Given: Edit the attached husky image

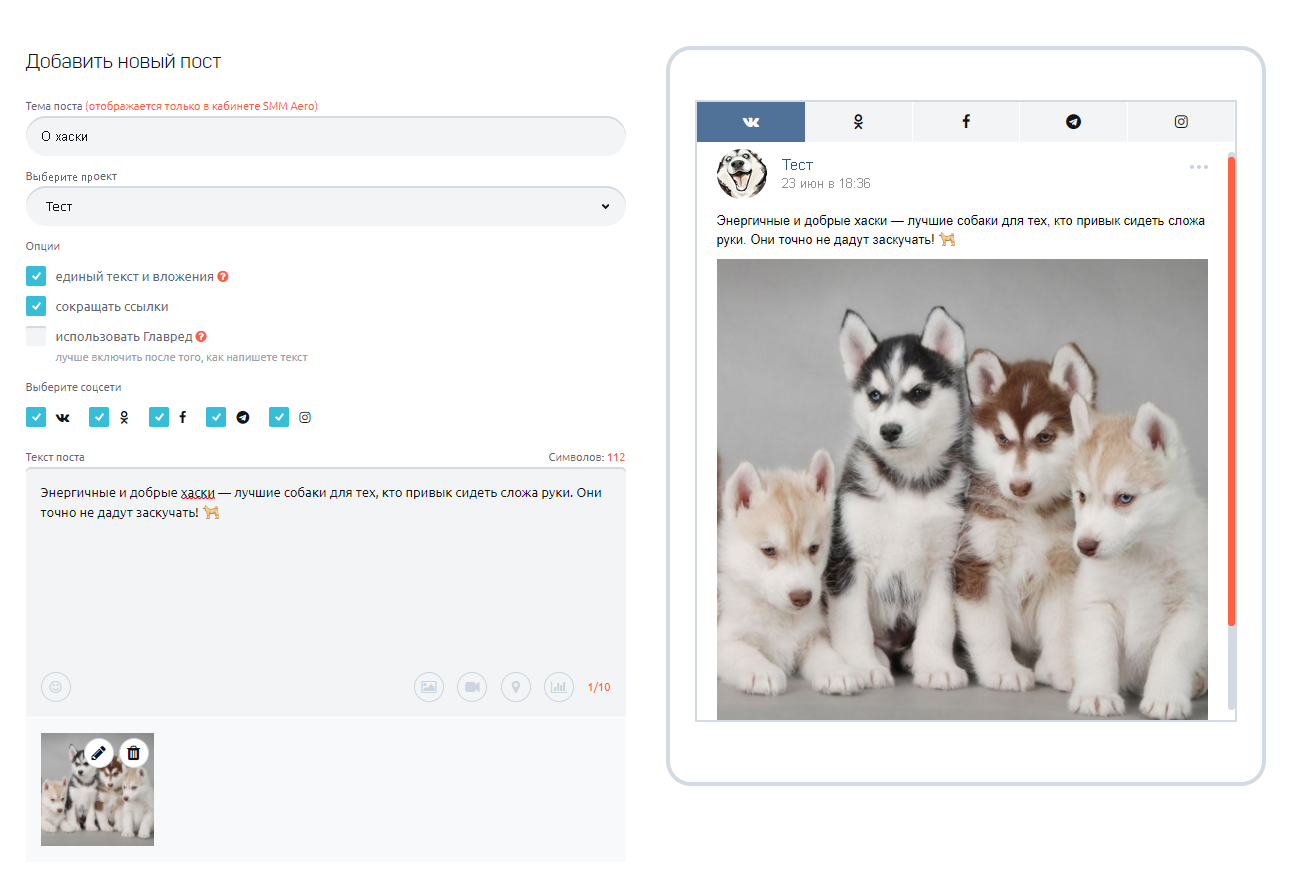Looking at the screenshot, I should (x=98, y=753).
